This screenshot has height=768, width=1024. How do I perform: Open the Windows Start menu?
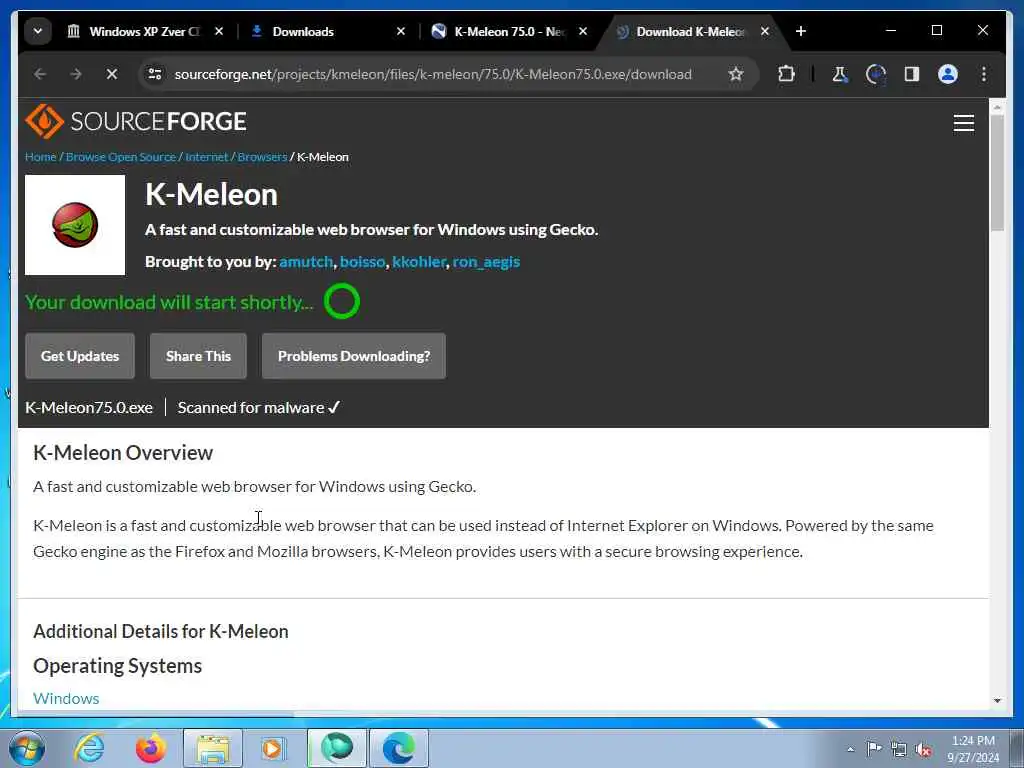click(27, 748)
